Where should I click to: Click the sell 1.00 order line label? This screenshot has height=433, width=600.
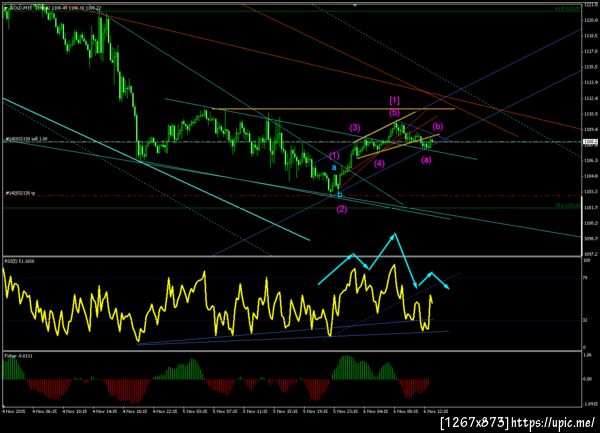point(26,139)
